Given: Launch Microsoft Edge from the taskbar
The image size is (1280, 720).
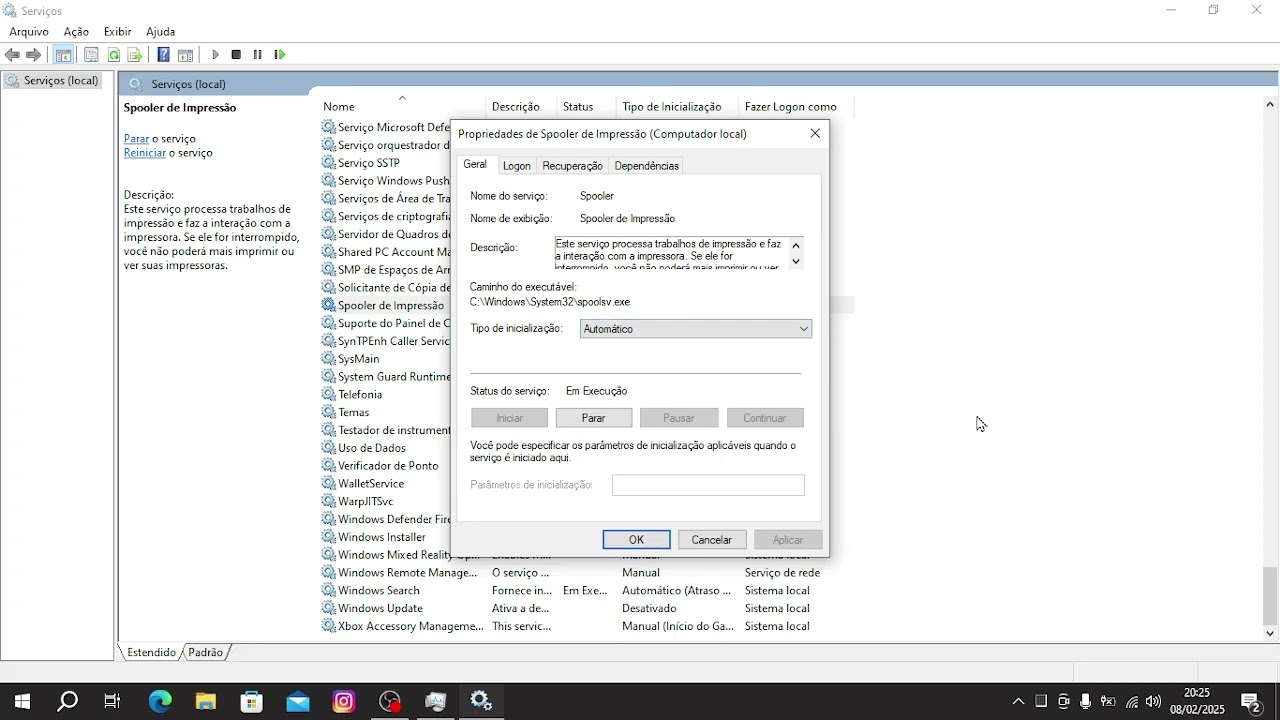Looking at the screenshot, I should pos(160,702).
